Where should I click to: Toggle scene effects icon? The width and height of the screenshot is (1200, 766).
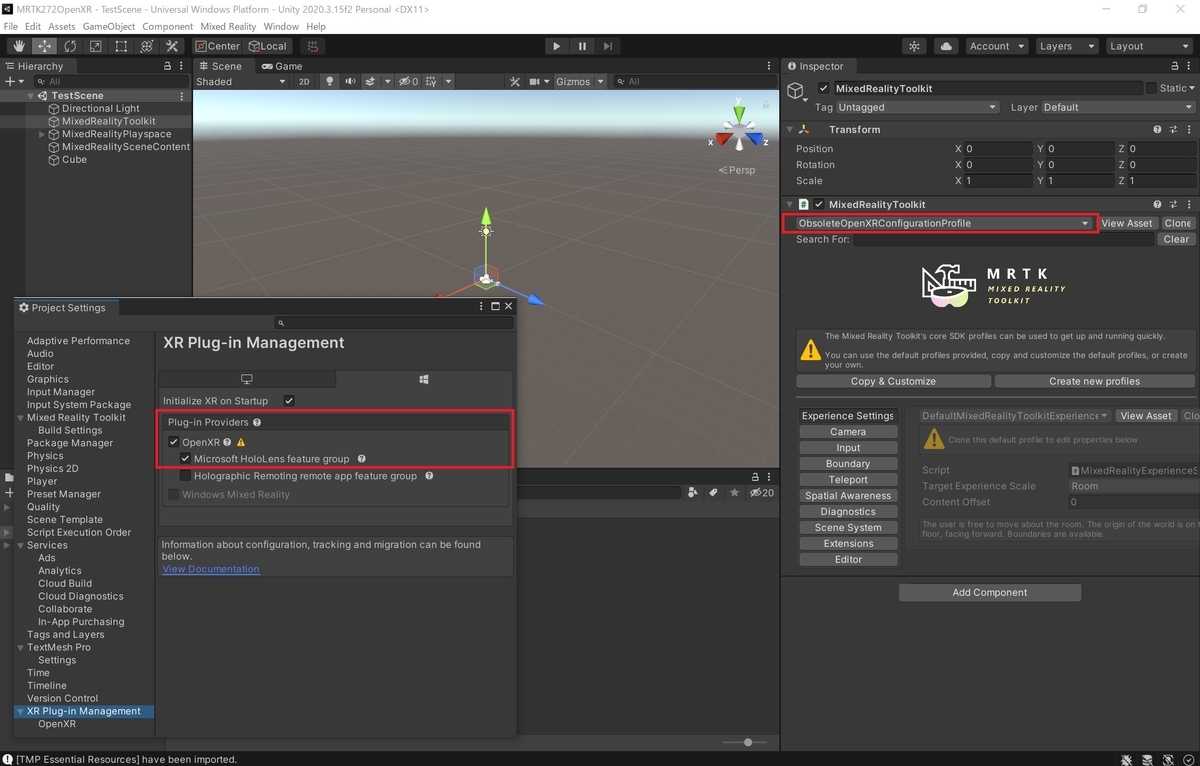coord(370,82)
